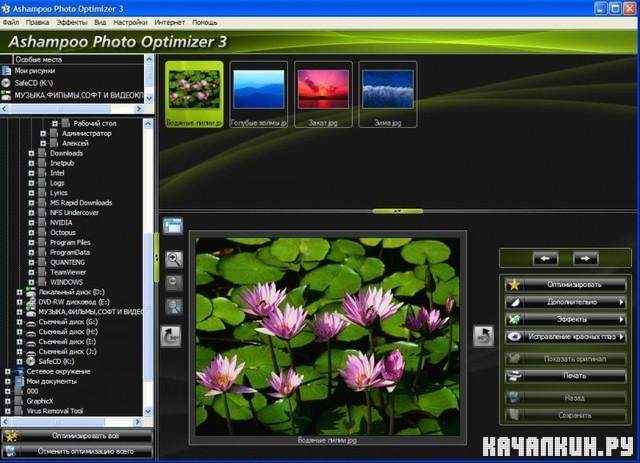
Task: Select the Lyrics folder
Action: point(59,193)
